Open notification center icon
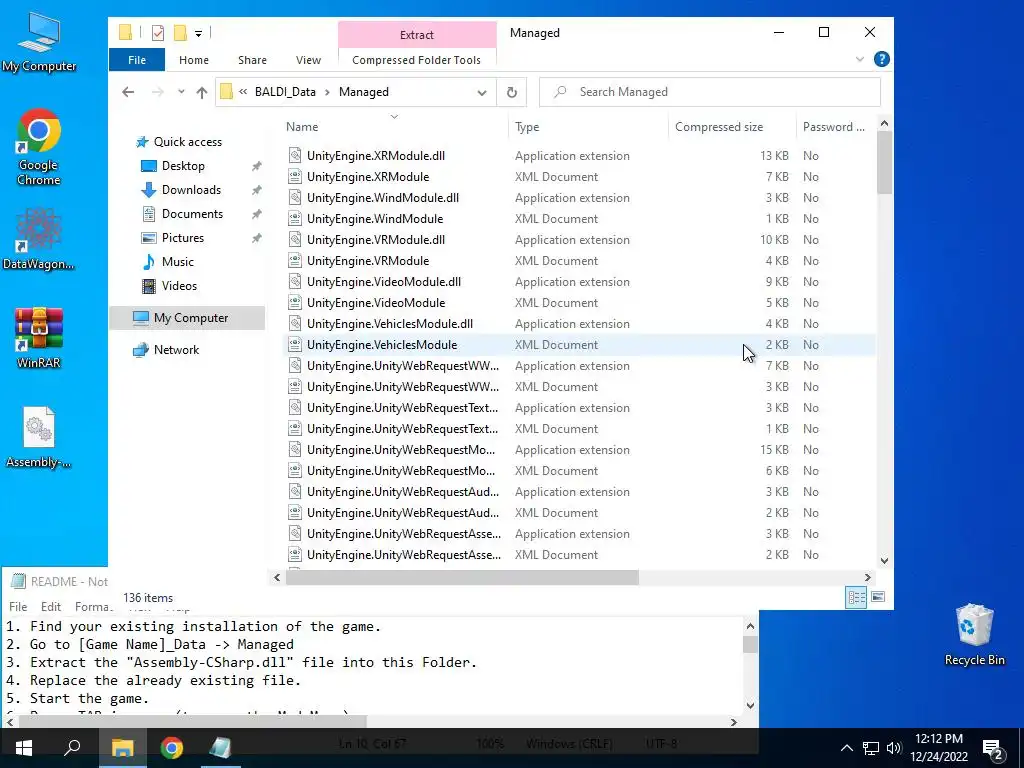 tap(993, 748)
